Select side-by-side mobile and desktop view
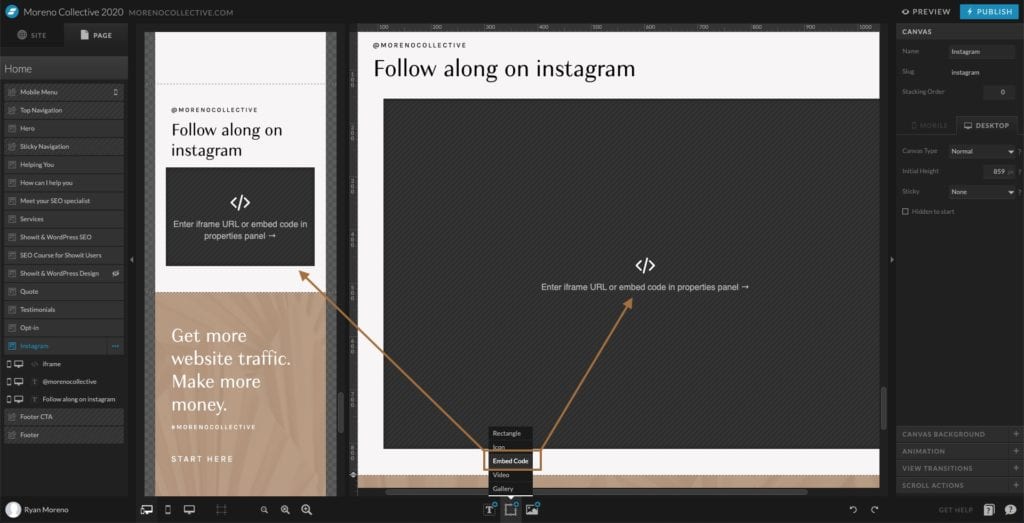The image size is (1024, 523). (x=147, y=509)
